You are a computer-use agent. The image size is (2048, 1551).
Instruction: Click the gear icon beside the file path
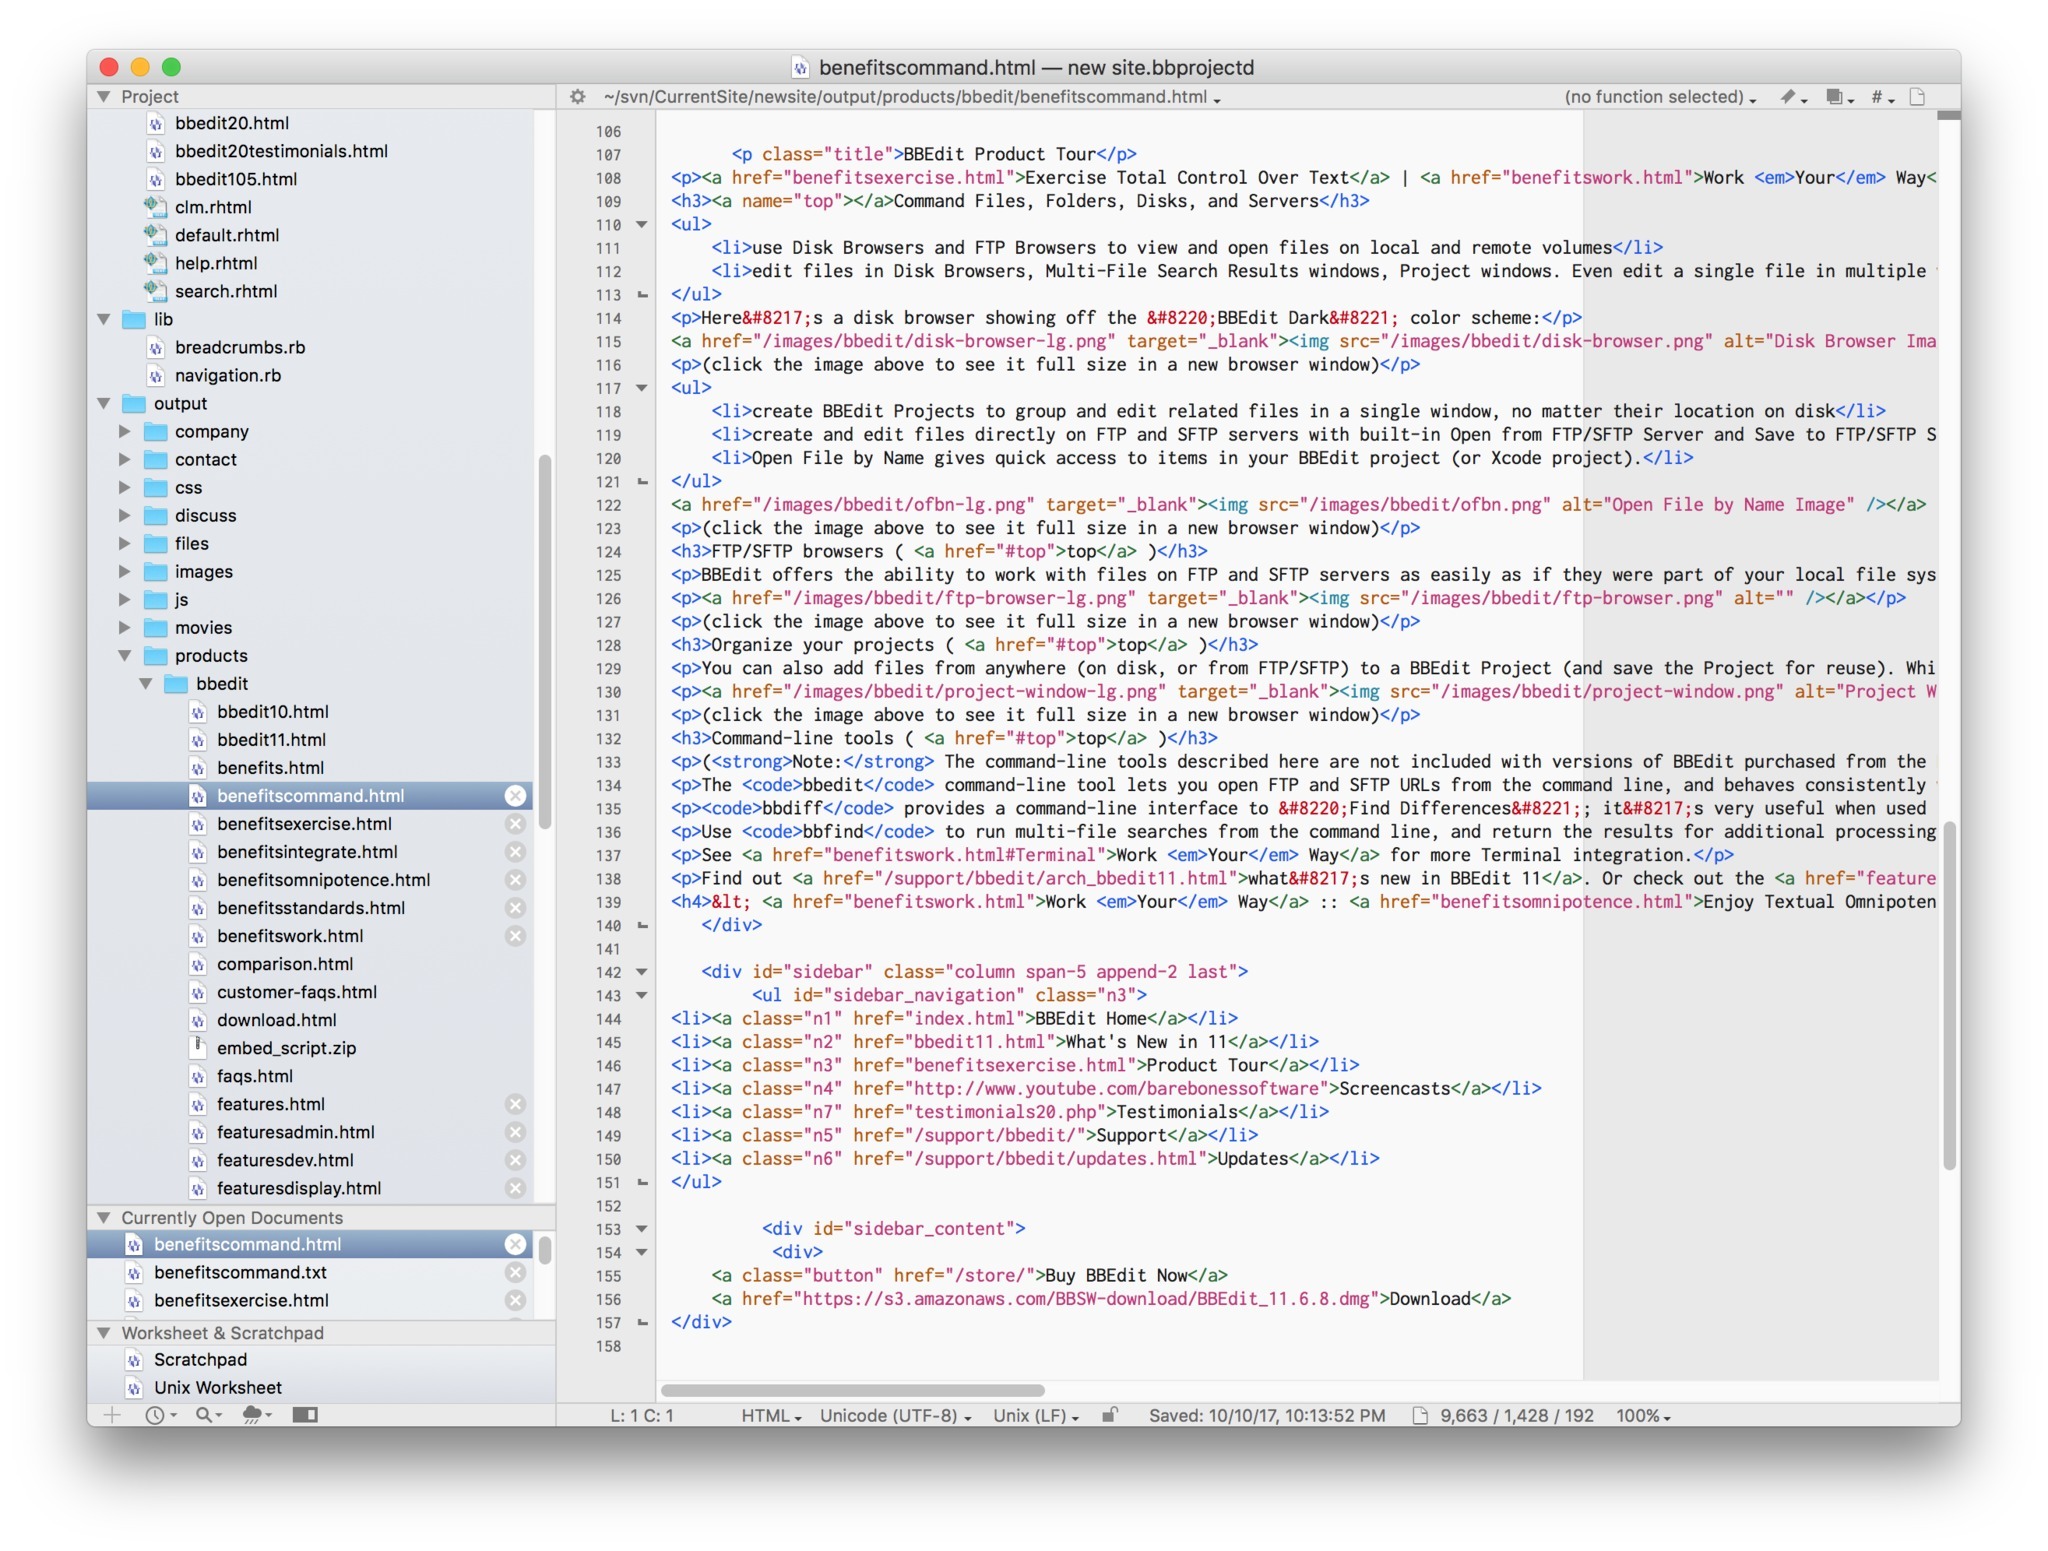pos(577,97)
